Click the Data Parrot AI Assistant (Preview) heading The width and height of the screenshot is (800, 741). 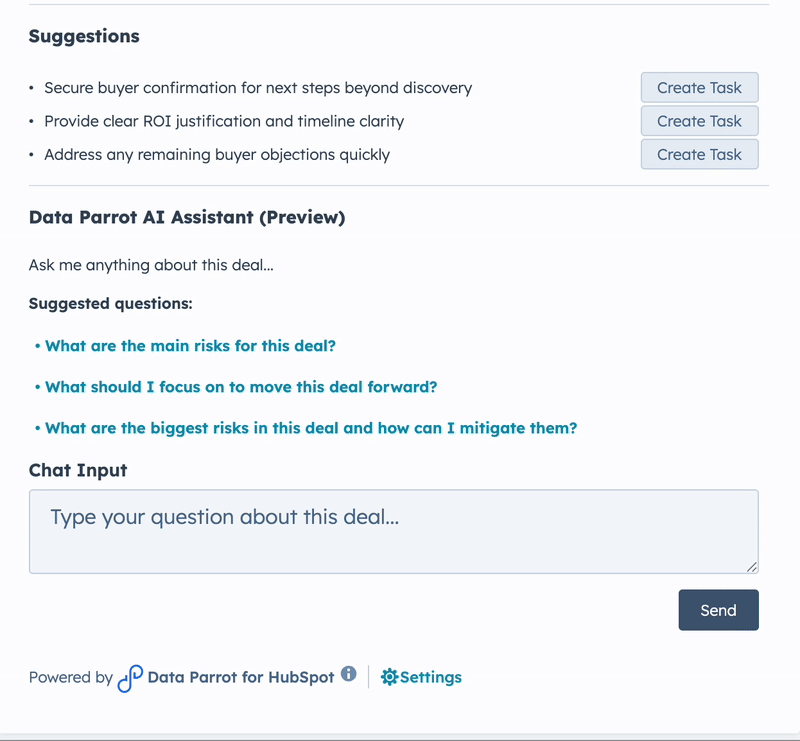click(187, 217)
